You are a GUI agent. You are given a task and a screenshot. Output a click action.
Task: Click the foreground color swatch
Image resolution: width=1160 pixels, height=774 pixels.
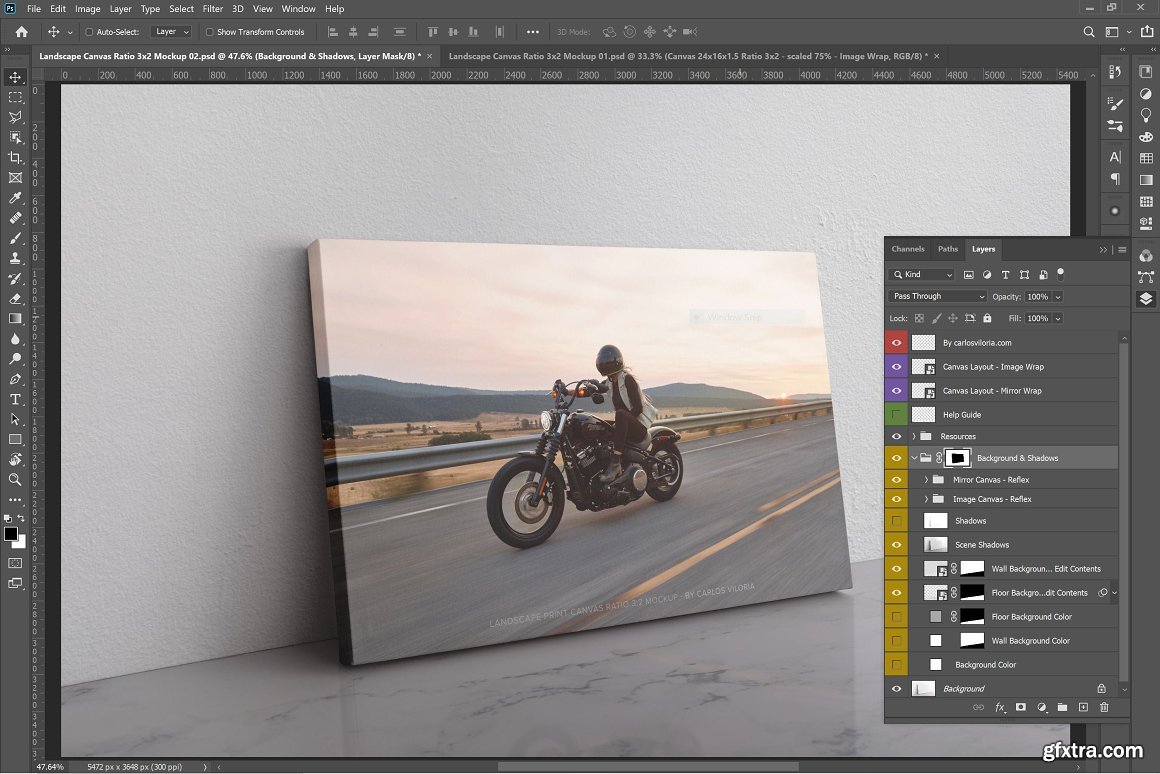pyautogui.click(x=11, y=534)
